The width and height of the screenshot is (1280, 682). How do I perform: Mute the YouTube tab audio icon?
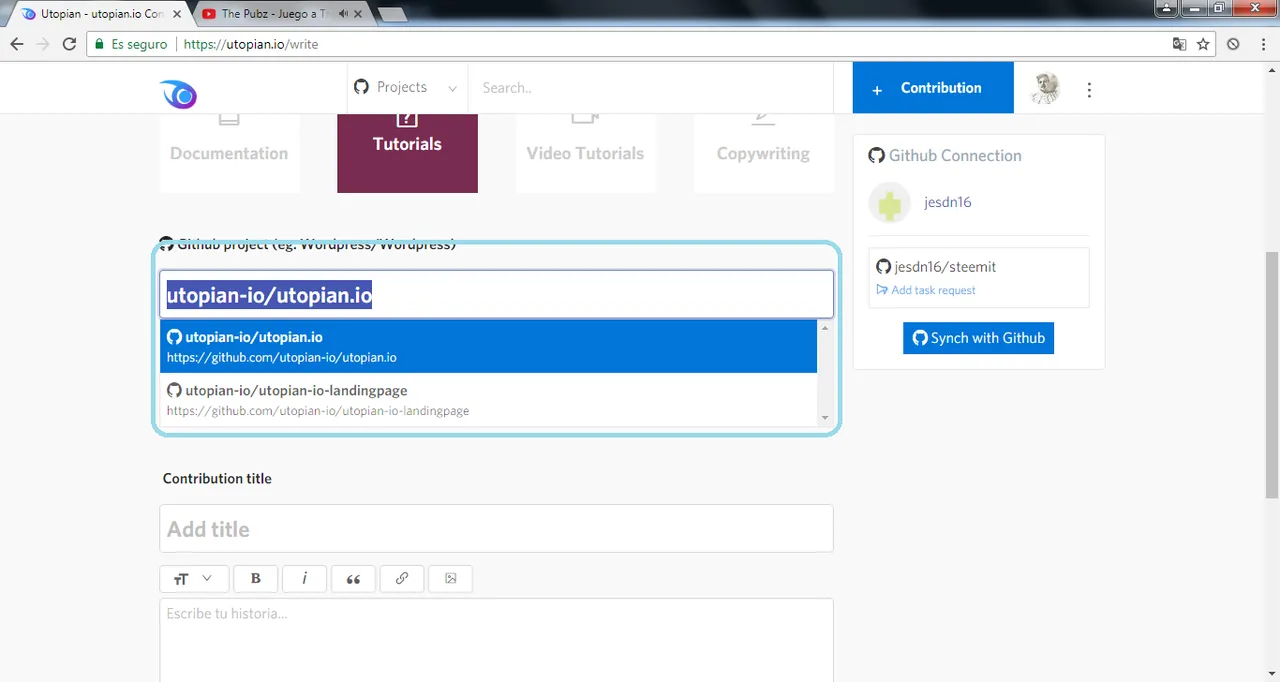(x=342, y=14)
